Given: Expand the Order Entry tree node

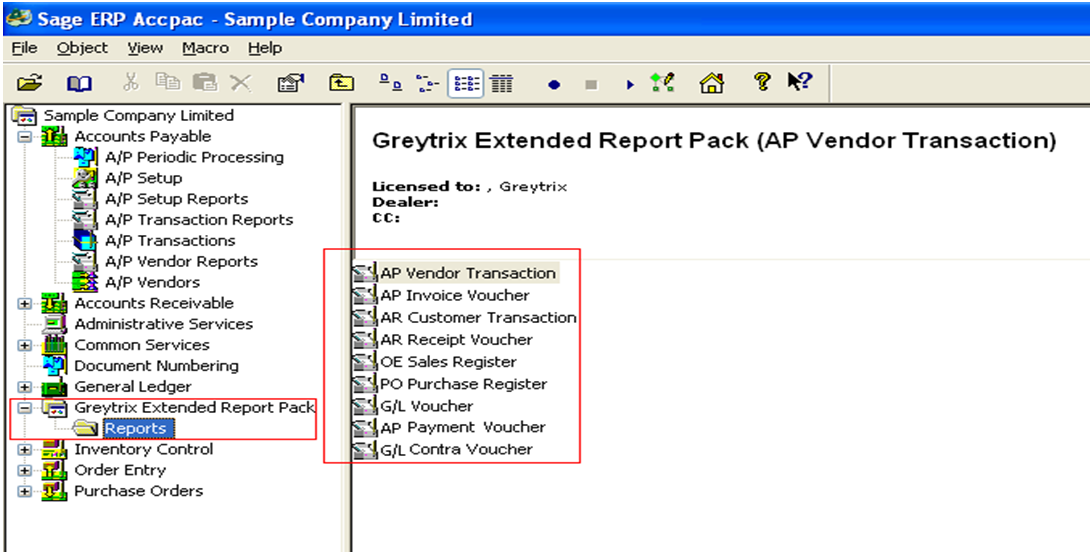Looking at the screenshot, I should [25, 470].
